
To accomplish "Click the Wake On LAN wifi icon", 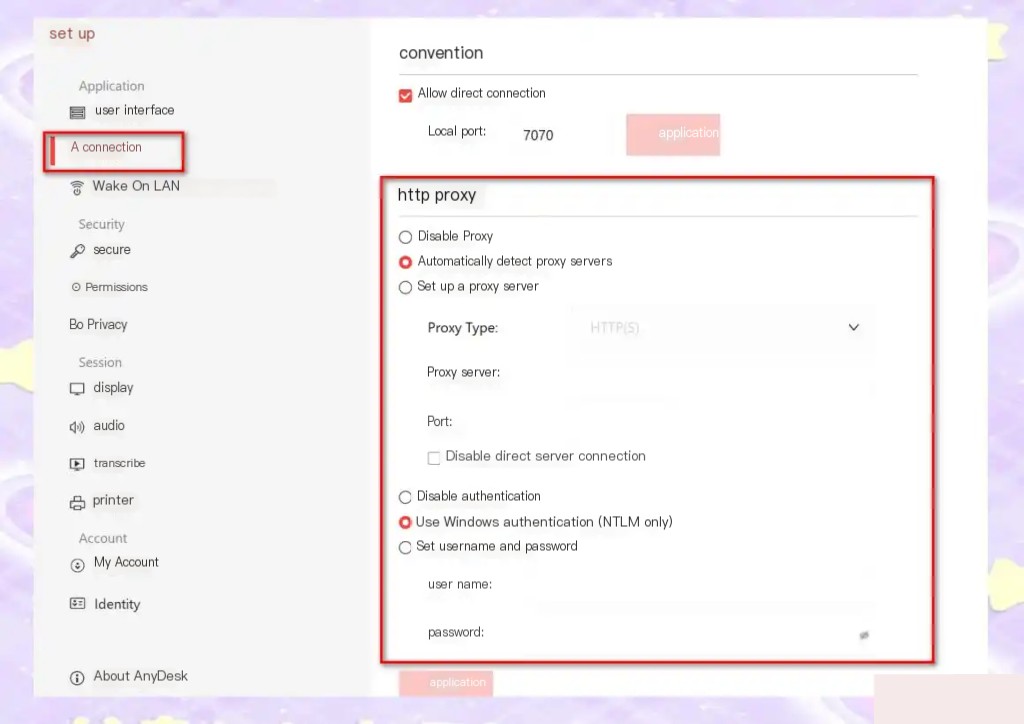I will click(x=77, y=188).
